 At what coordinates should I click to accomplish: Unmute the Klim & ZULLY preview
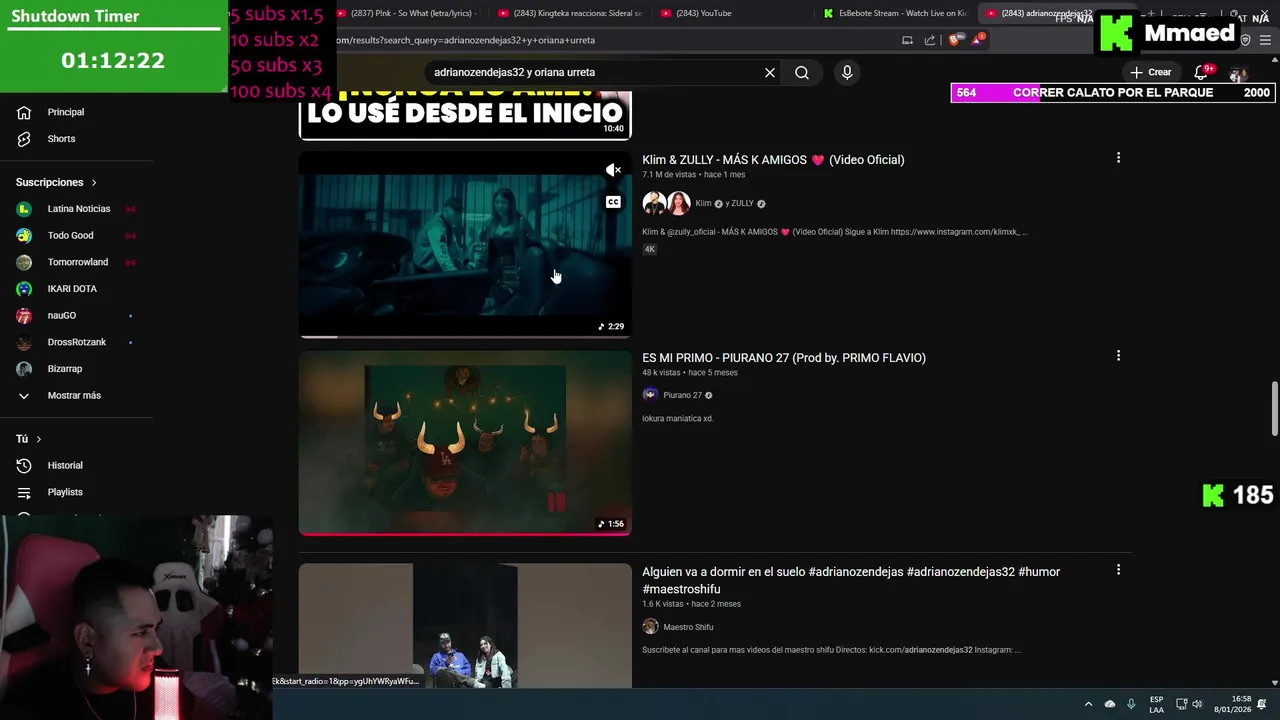click(613, 170)
